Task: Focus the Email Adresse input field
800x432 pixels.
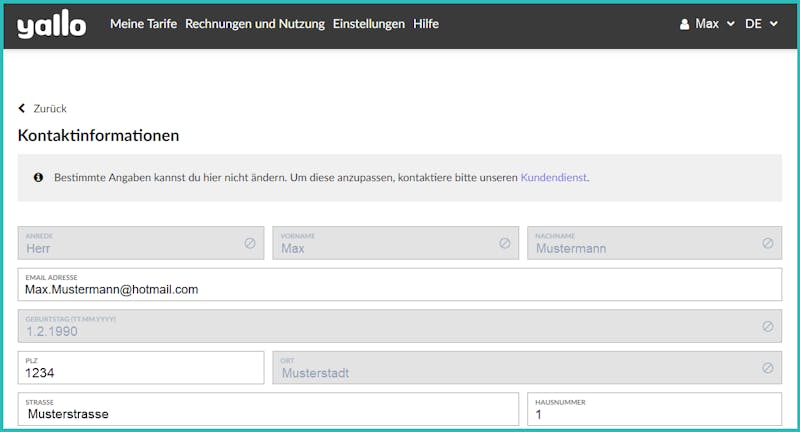Action: [x=399, y=285]
